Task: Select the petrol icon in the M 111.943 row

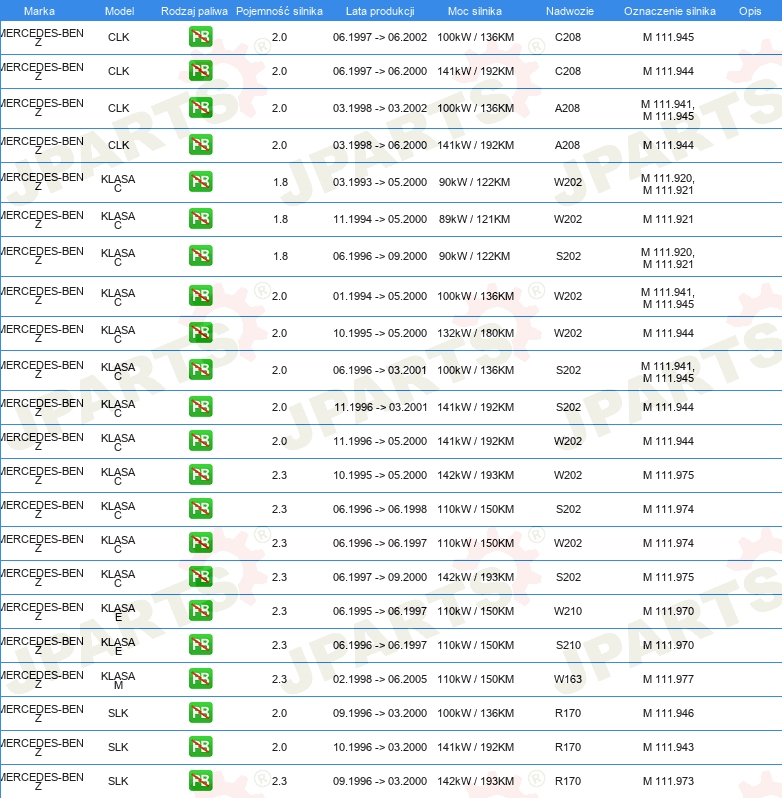Action: tap(200, 747)
